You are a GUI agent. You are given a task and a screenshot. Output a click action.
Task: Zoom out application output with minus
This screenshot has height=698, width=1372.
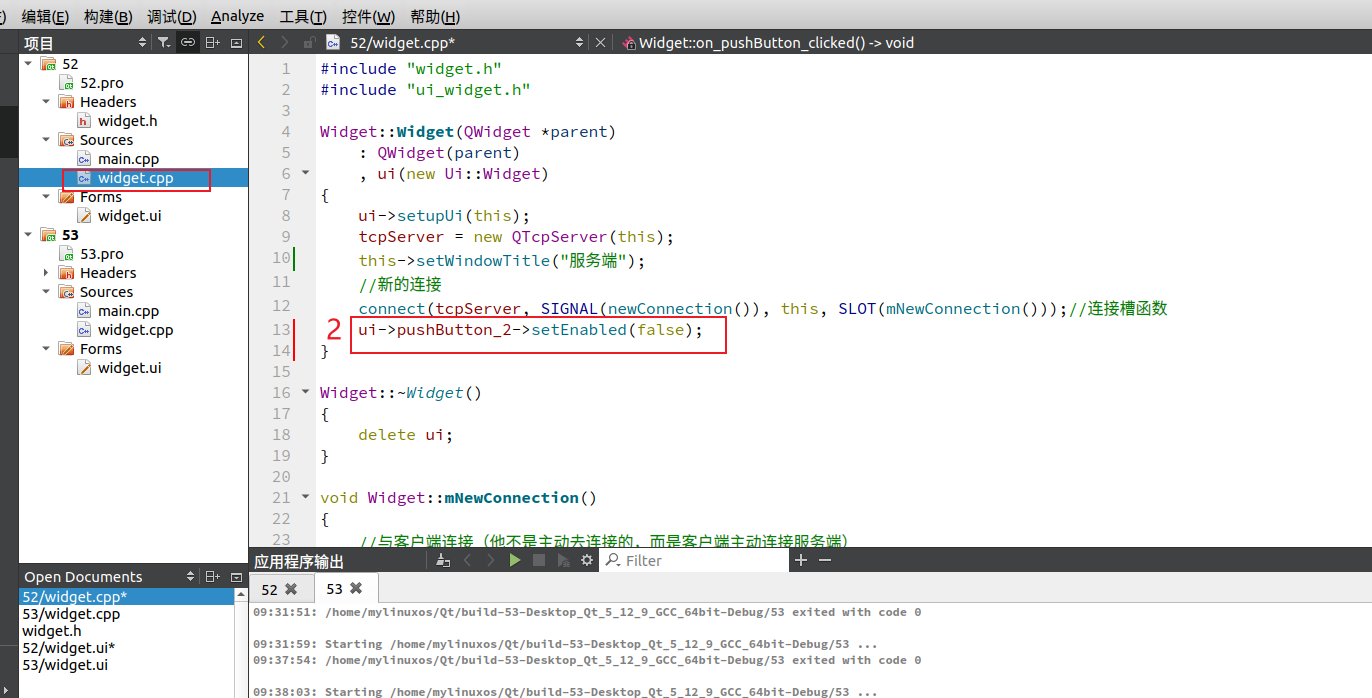pos(825,561)
